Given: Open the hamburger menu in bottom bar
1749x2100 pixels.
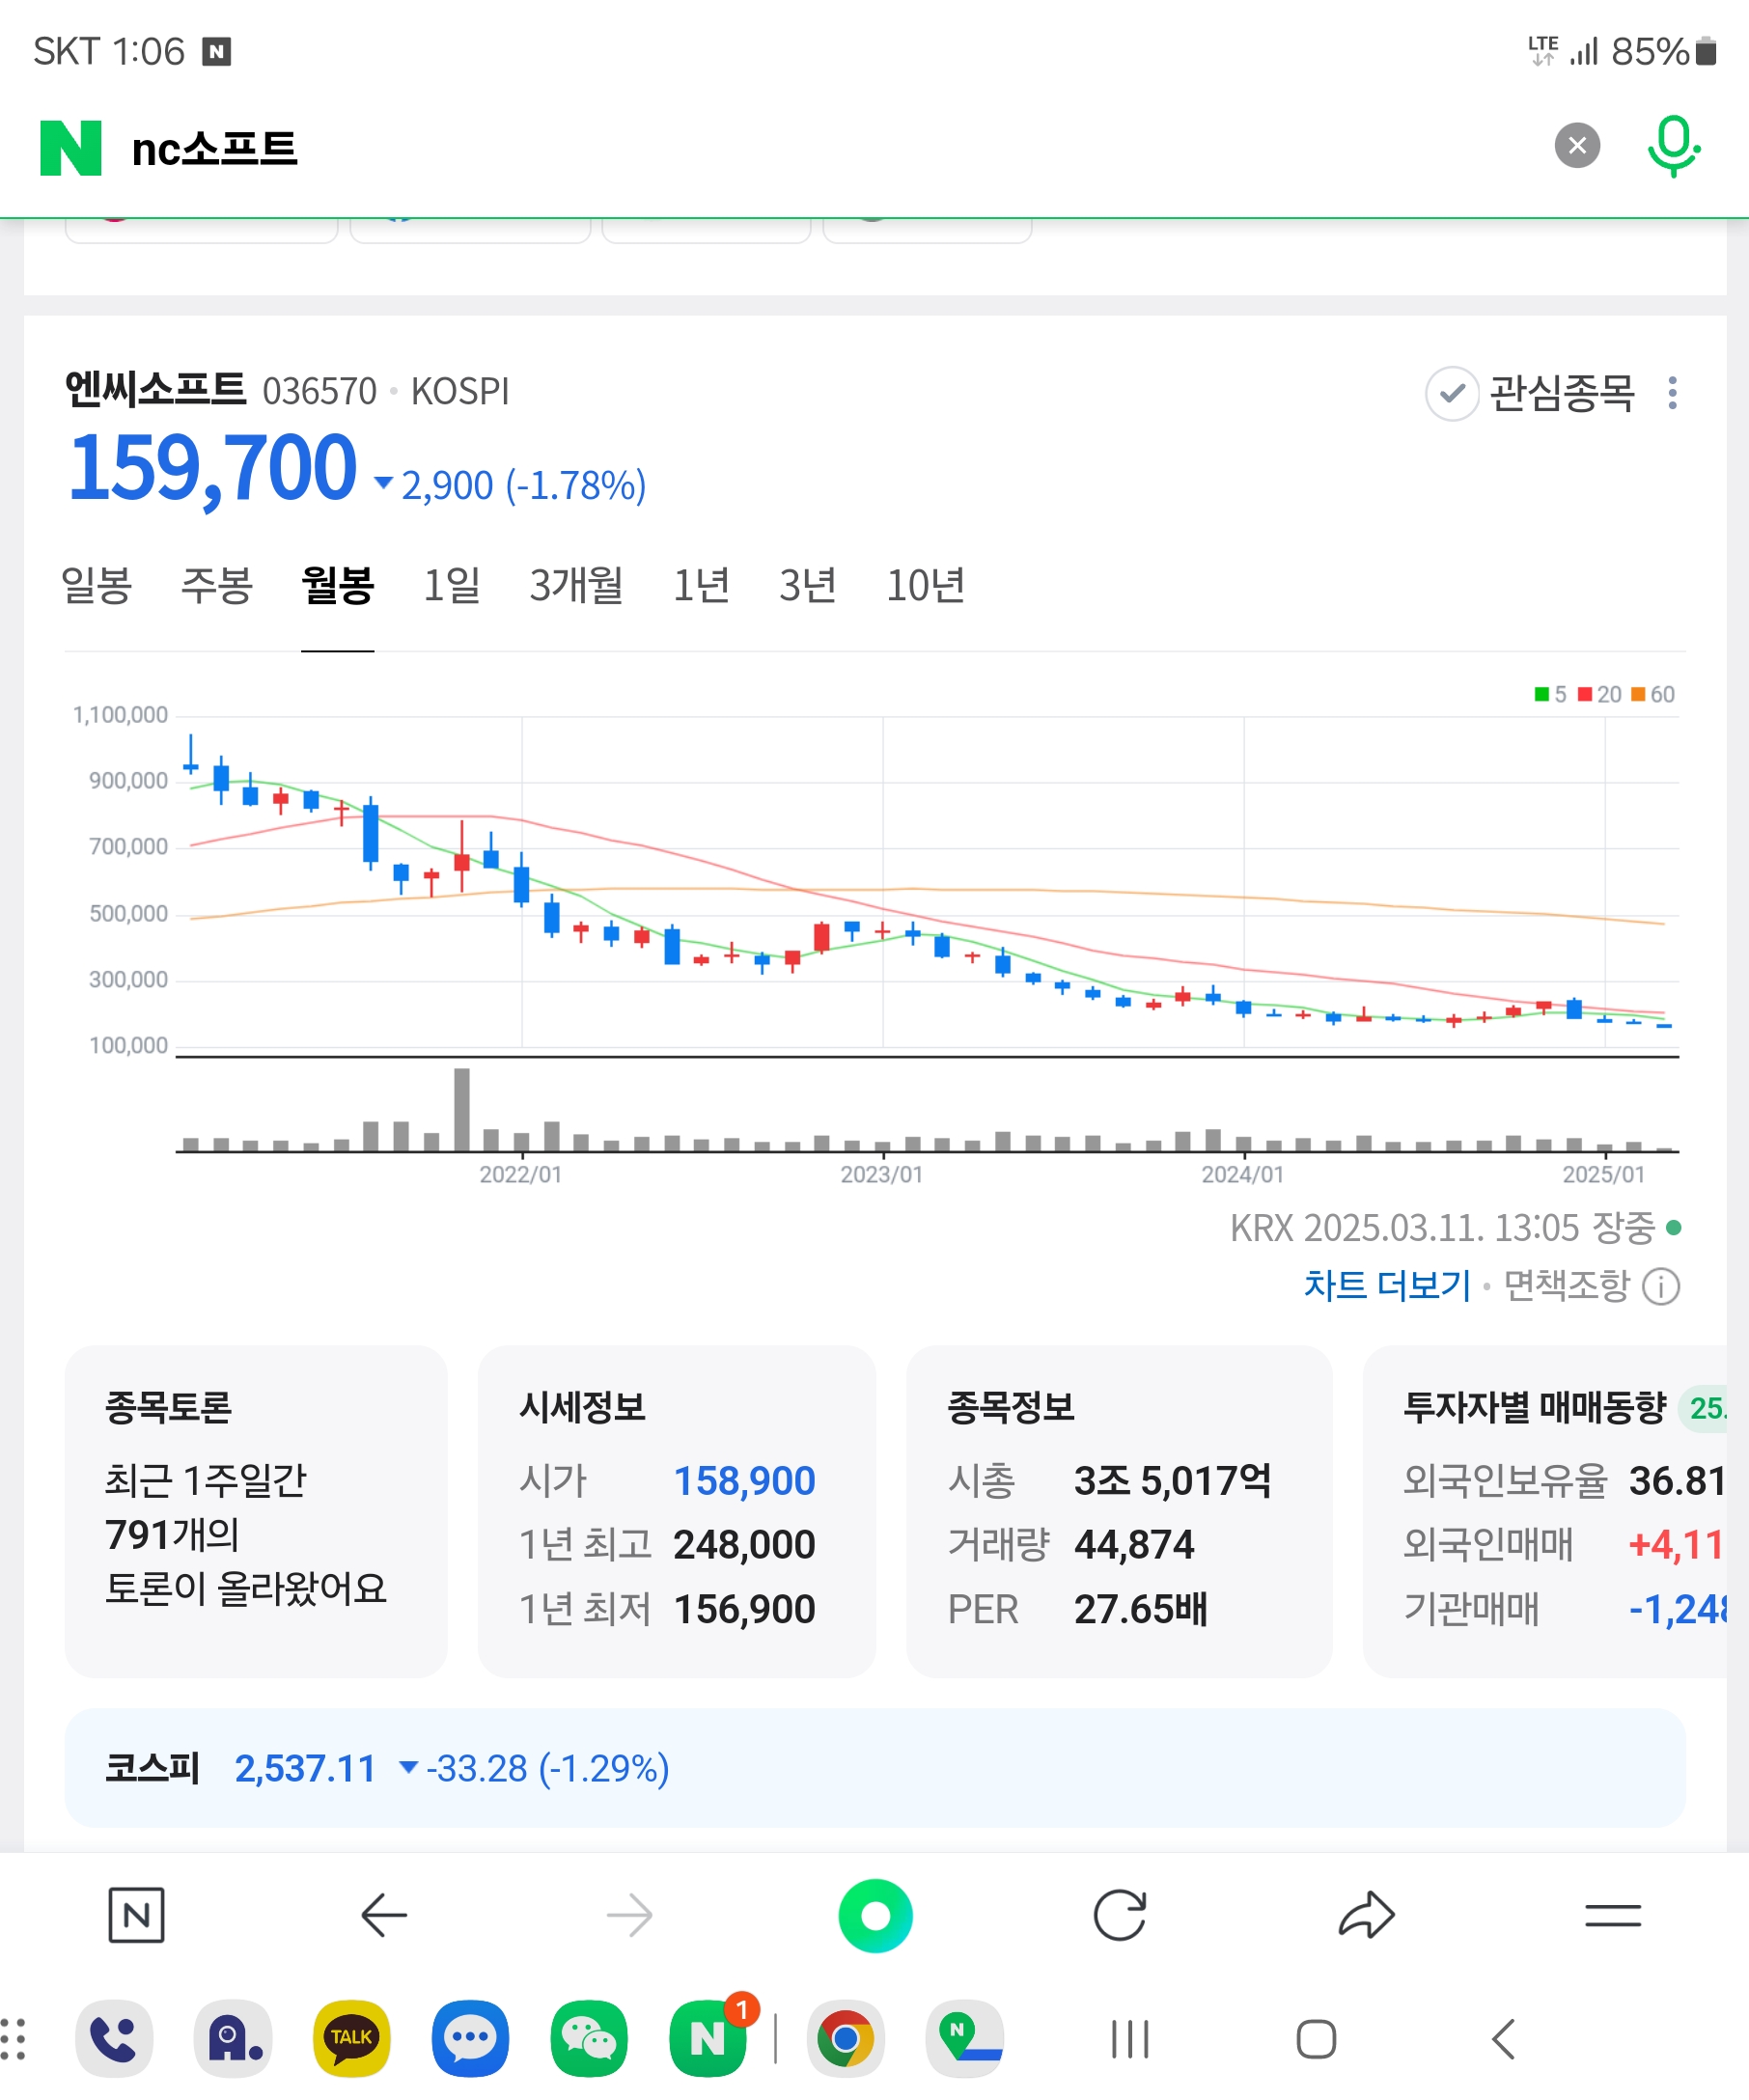Looking at the screenshot, I should pos(1612,1915).
